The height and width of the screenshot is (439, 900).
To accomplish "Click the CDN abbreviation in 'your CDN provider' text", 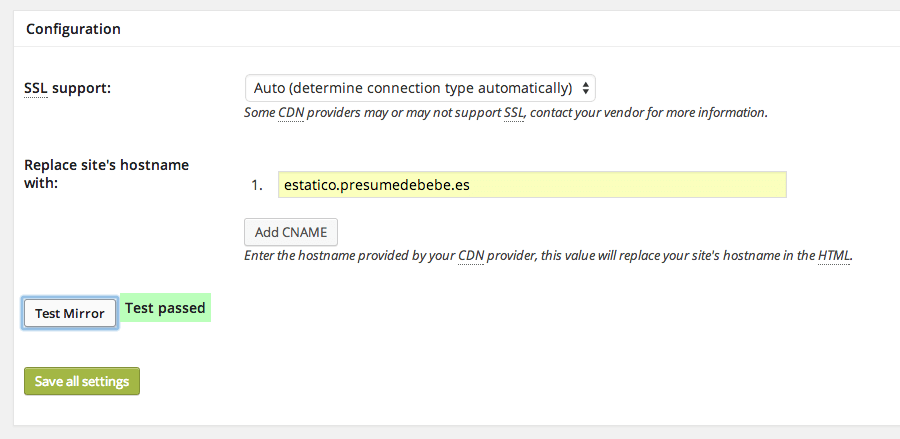I will click(x=471, y=255).
